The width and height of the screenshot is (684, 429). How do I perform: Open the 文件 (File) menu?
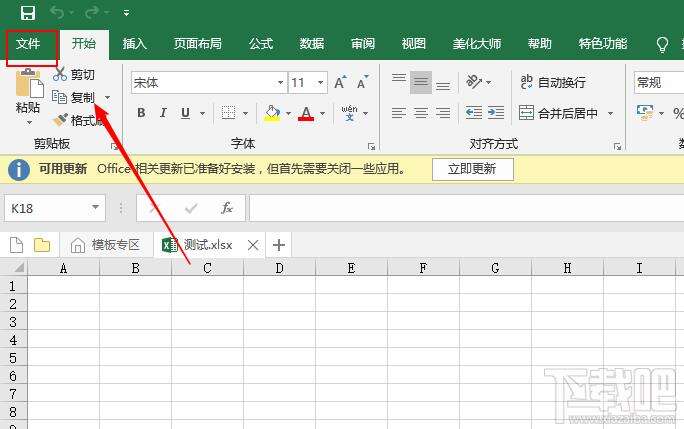(x=28, y=44)
